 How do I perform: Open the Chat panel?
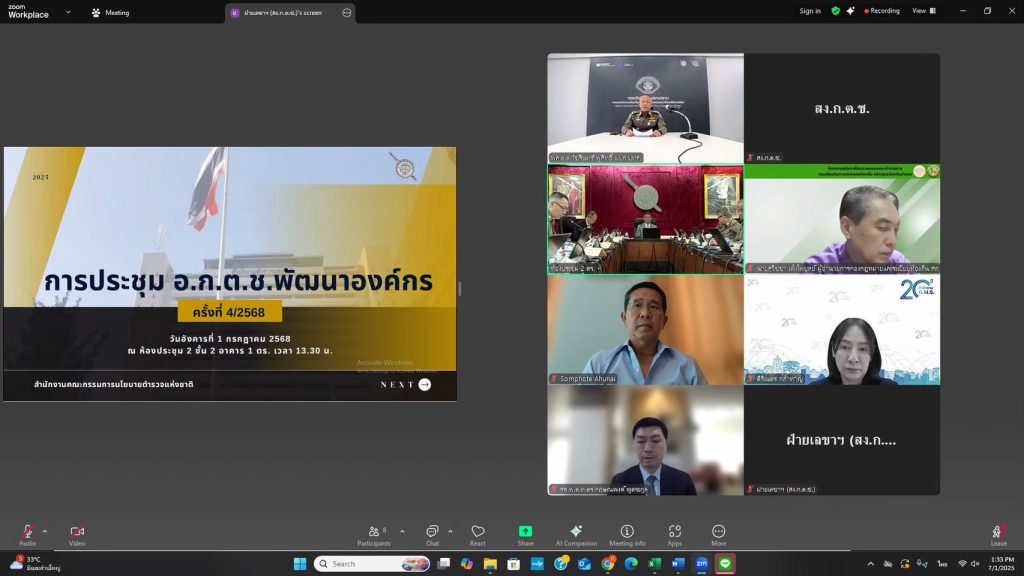click(432, 533)
